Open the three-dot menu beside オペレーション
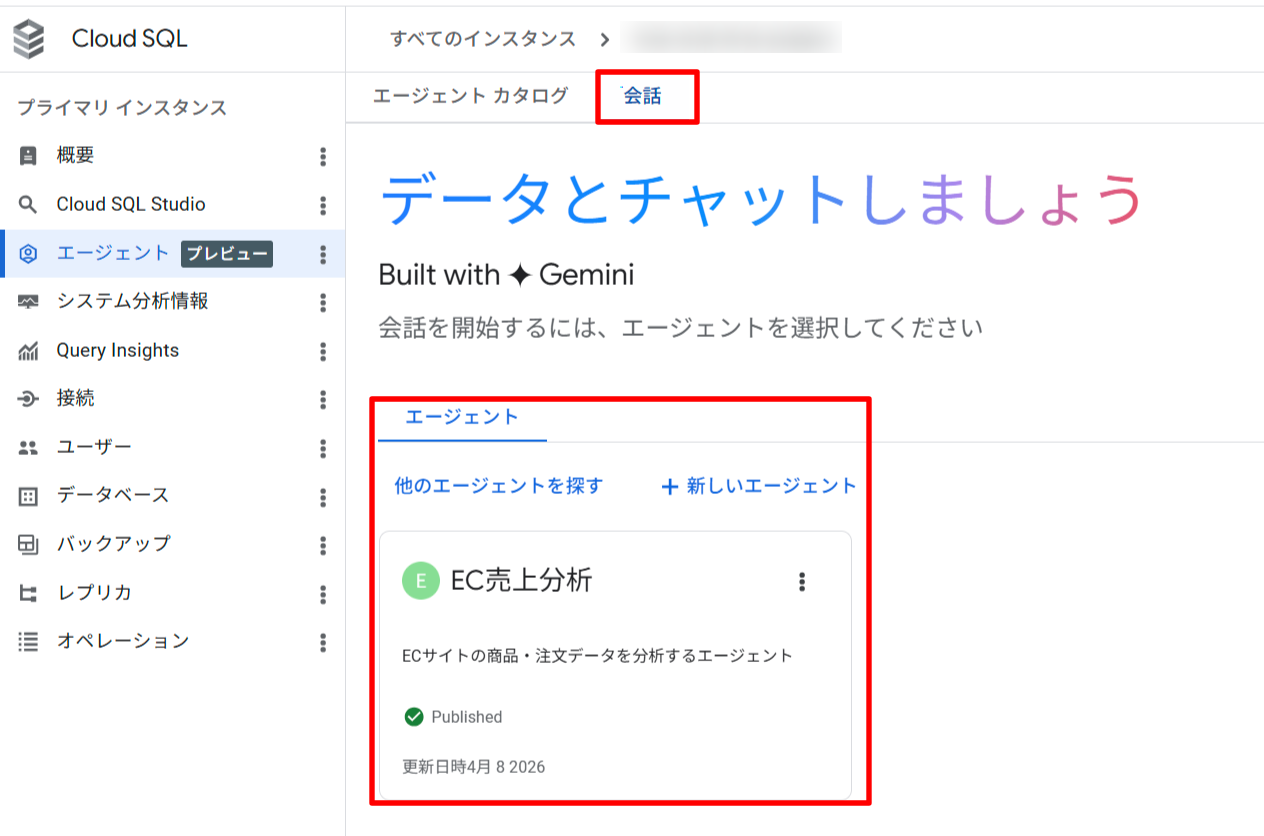Viewport: 1264px width, 836px height. pos(324,641)
